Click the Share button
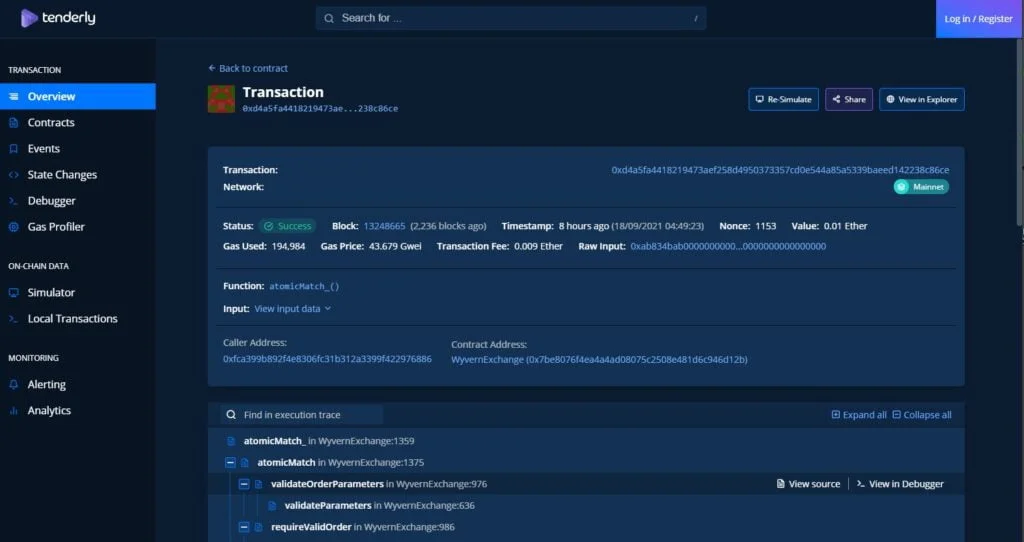The height and width of the screenshot is (542, 1024). (849, 99)
